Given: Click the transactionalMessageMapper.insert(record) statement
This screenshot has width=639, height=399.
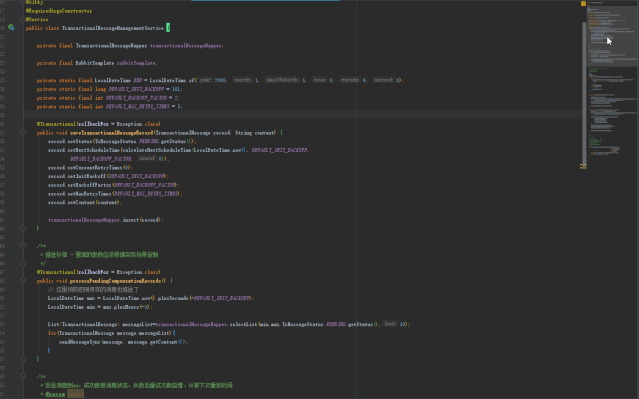Looking at the screenshot, I should [106, 220].
